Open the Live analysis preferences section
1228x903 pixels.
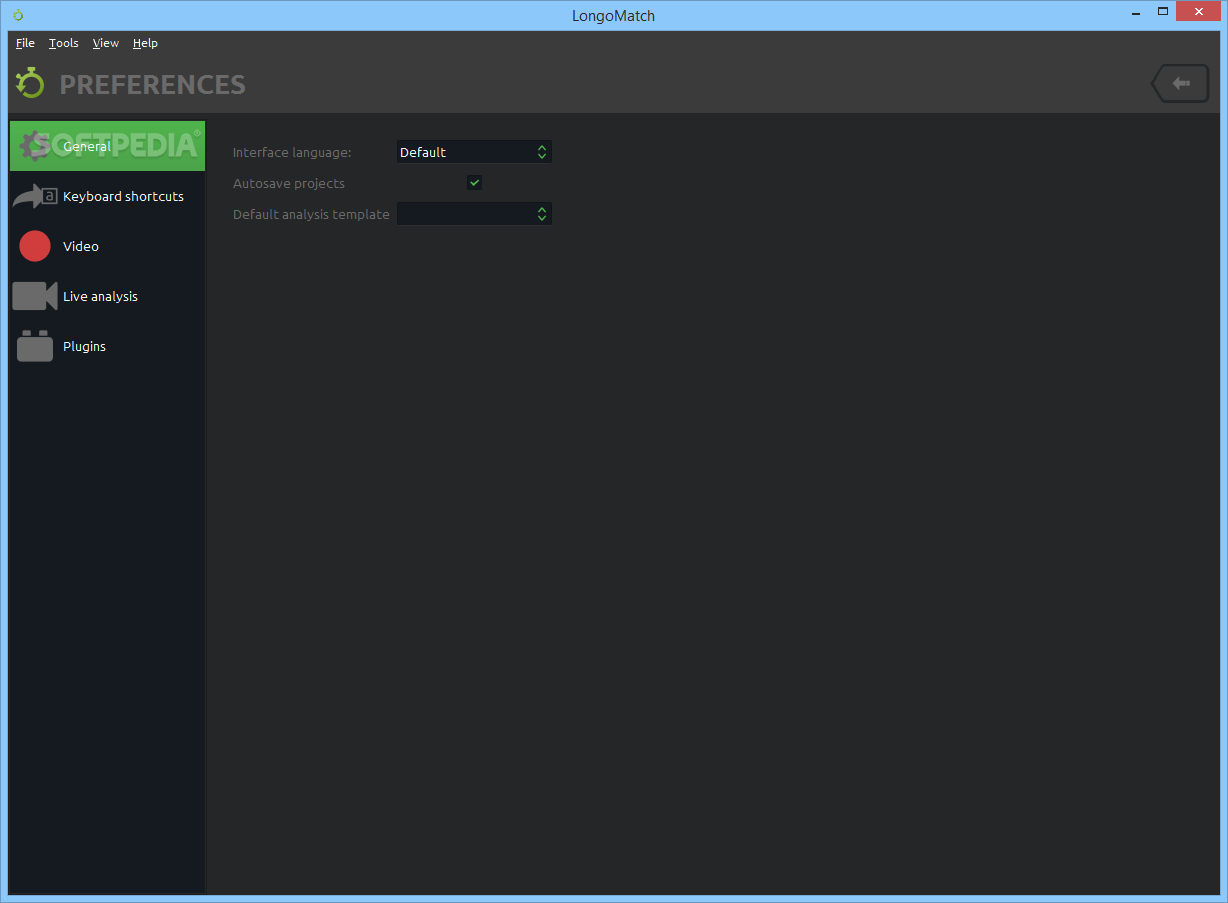[107, 296]
